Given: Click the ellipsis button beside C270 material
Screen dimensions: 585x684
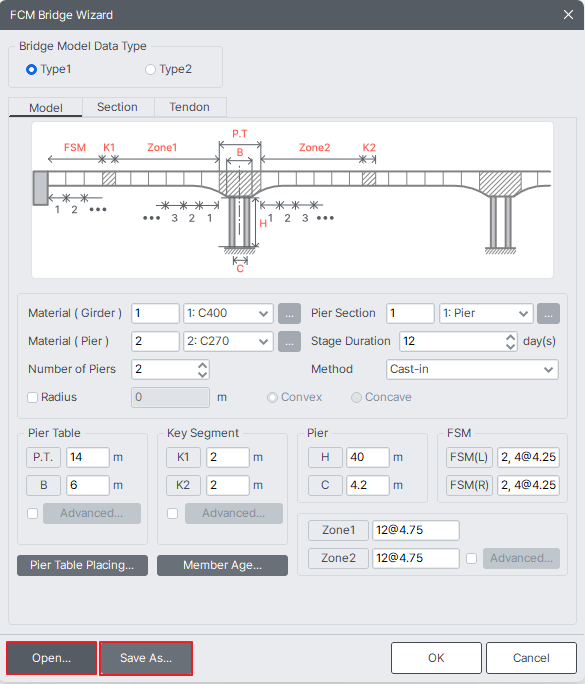Looking at the screenshot, I should (x=289, y=342).
